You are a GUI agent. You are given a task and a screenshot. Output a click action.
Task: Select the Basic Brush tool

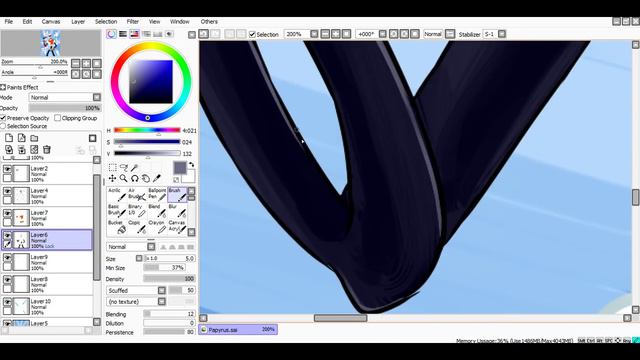click(117, 211)
